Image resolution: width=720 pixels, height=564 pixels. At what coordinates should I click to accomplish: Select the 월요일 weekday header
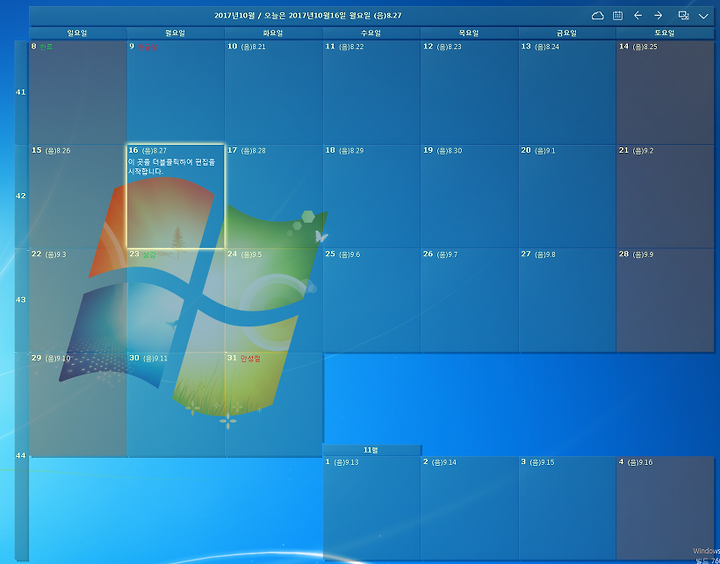175,33
